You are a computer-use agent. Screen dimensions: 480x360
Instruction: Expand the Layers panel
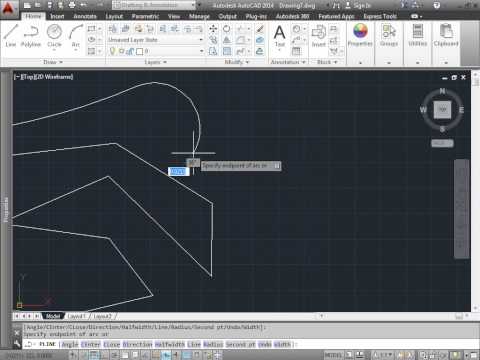point(156,62)
